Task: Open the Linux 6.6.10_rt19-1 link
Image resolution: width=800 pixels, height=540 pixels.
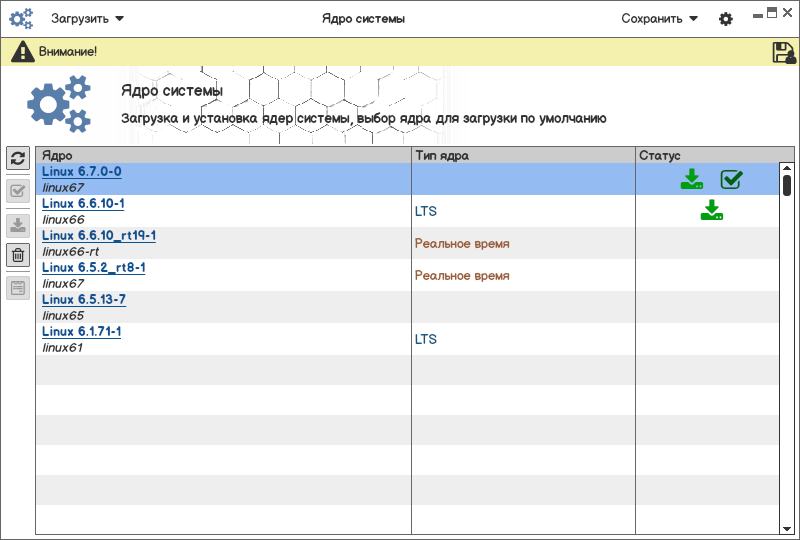Action: [99, 236]
